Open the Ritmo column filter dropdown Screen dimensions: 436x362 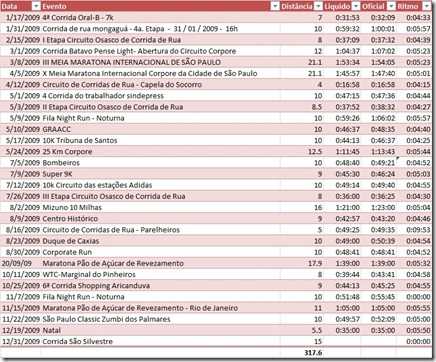tap(426, 6)
